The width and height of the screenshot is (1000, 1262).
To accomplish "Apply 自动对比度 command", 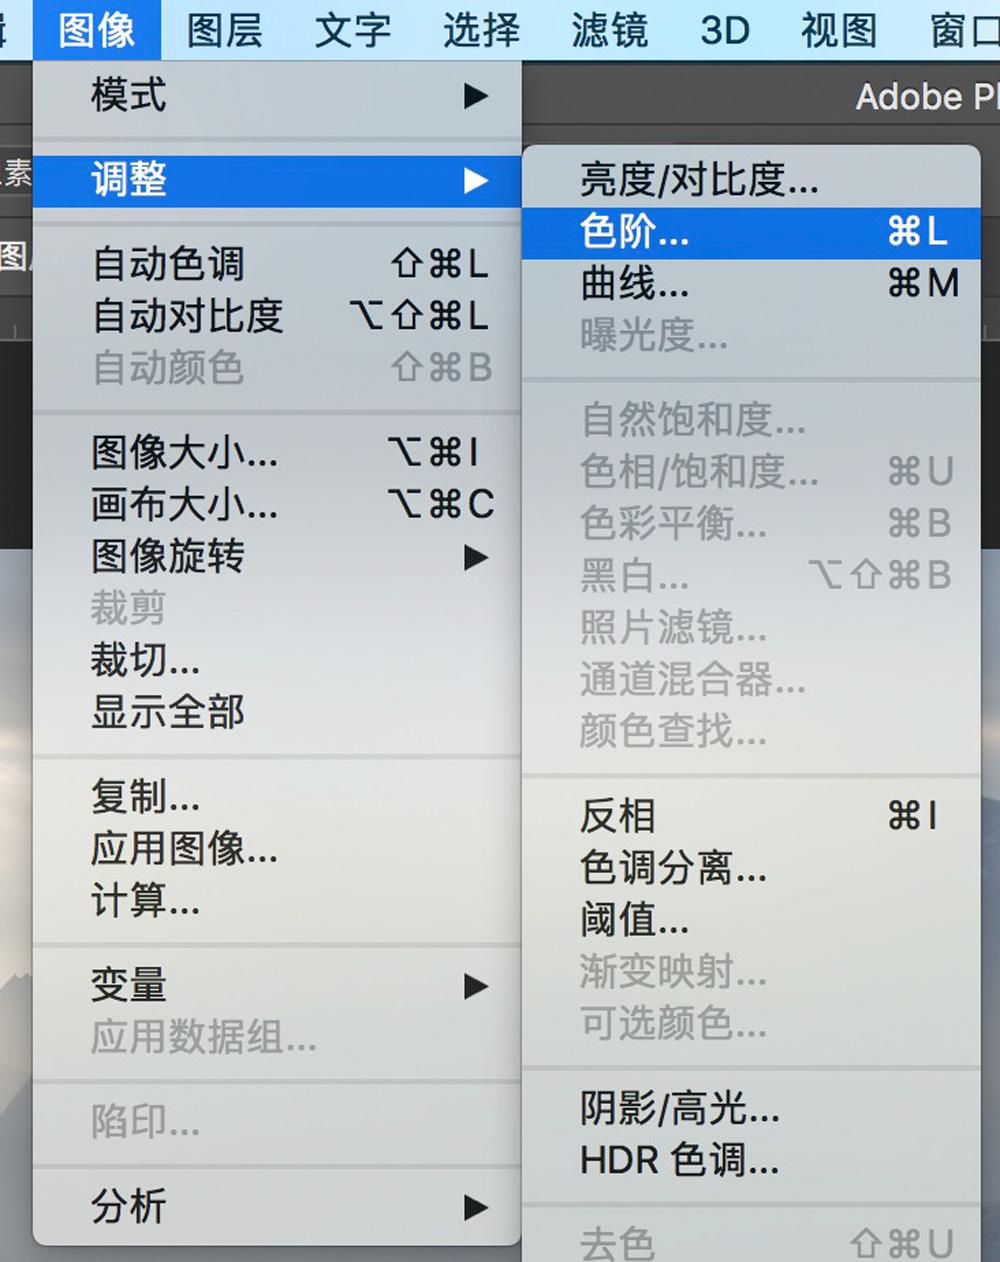I will pyautogui.click(x=277, y=316).
